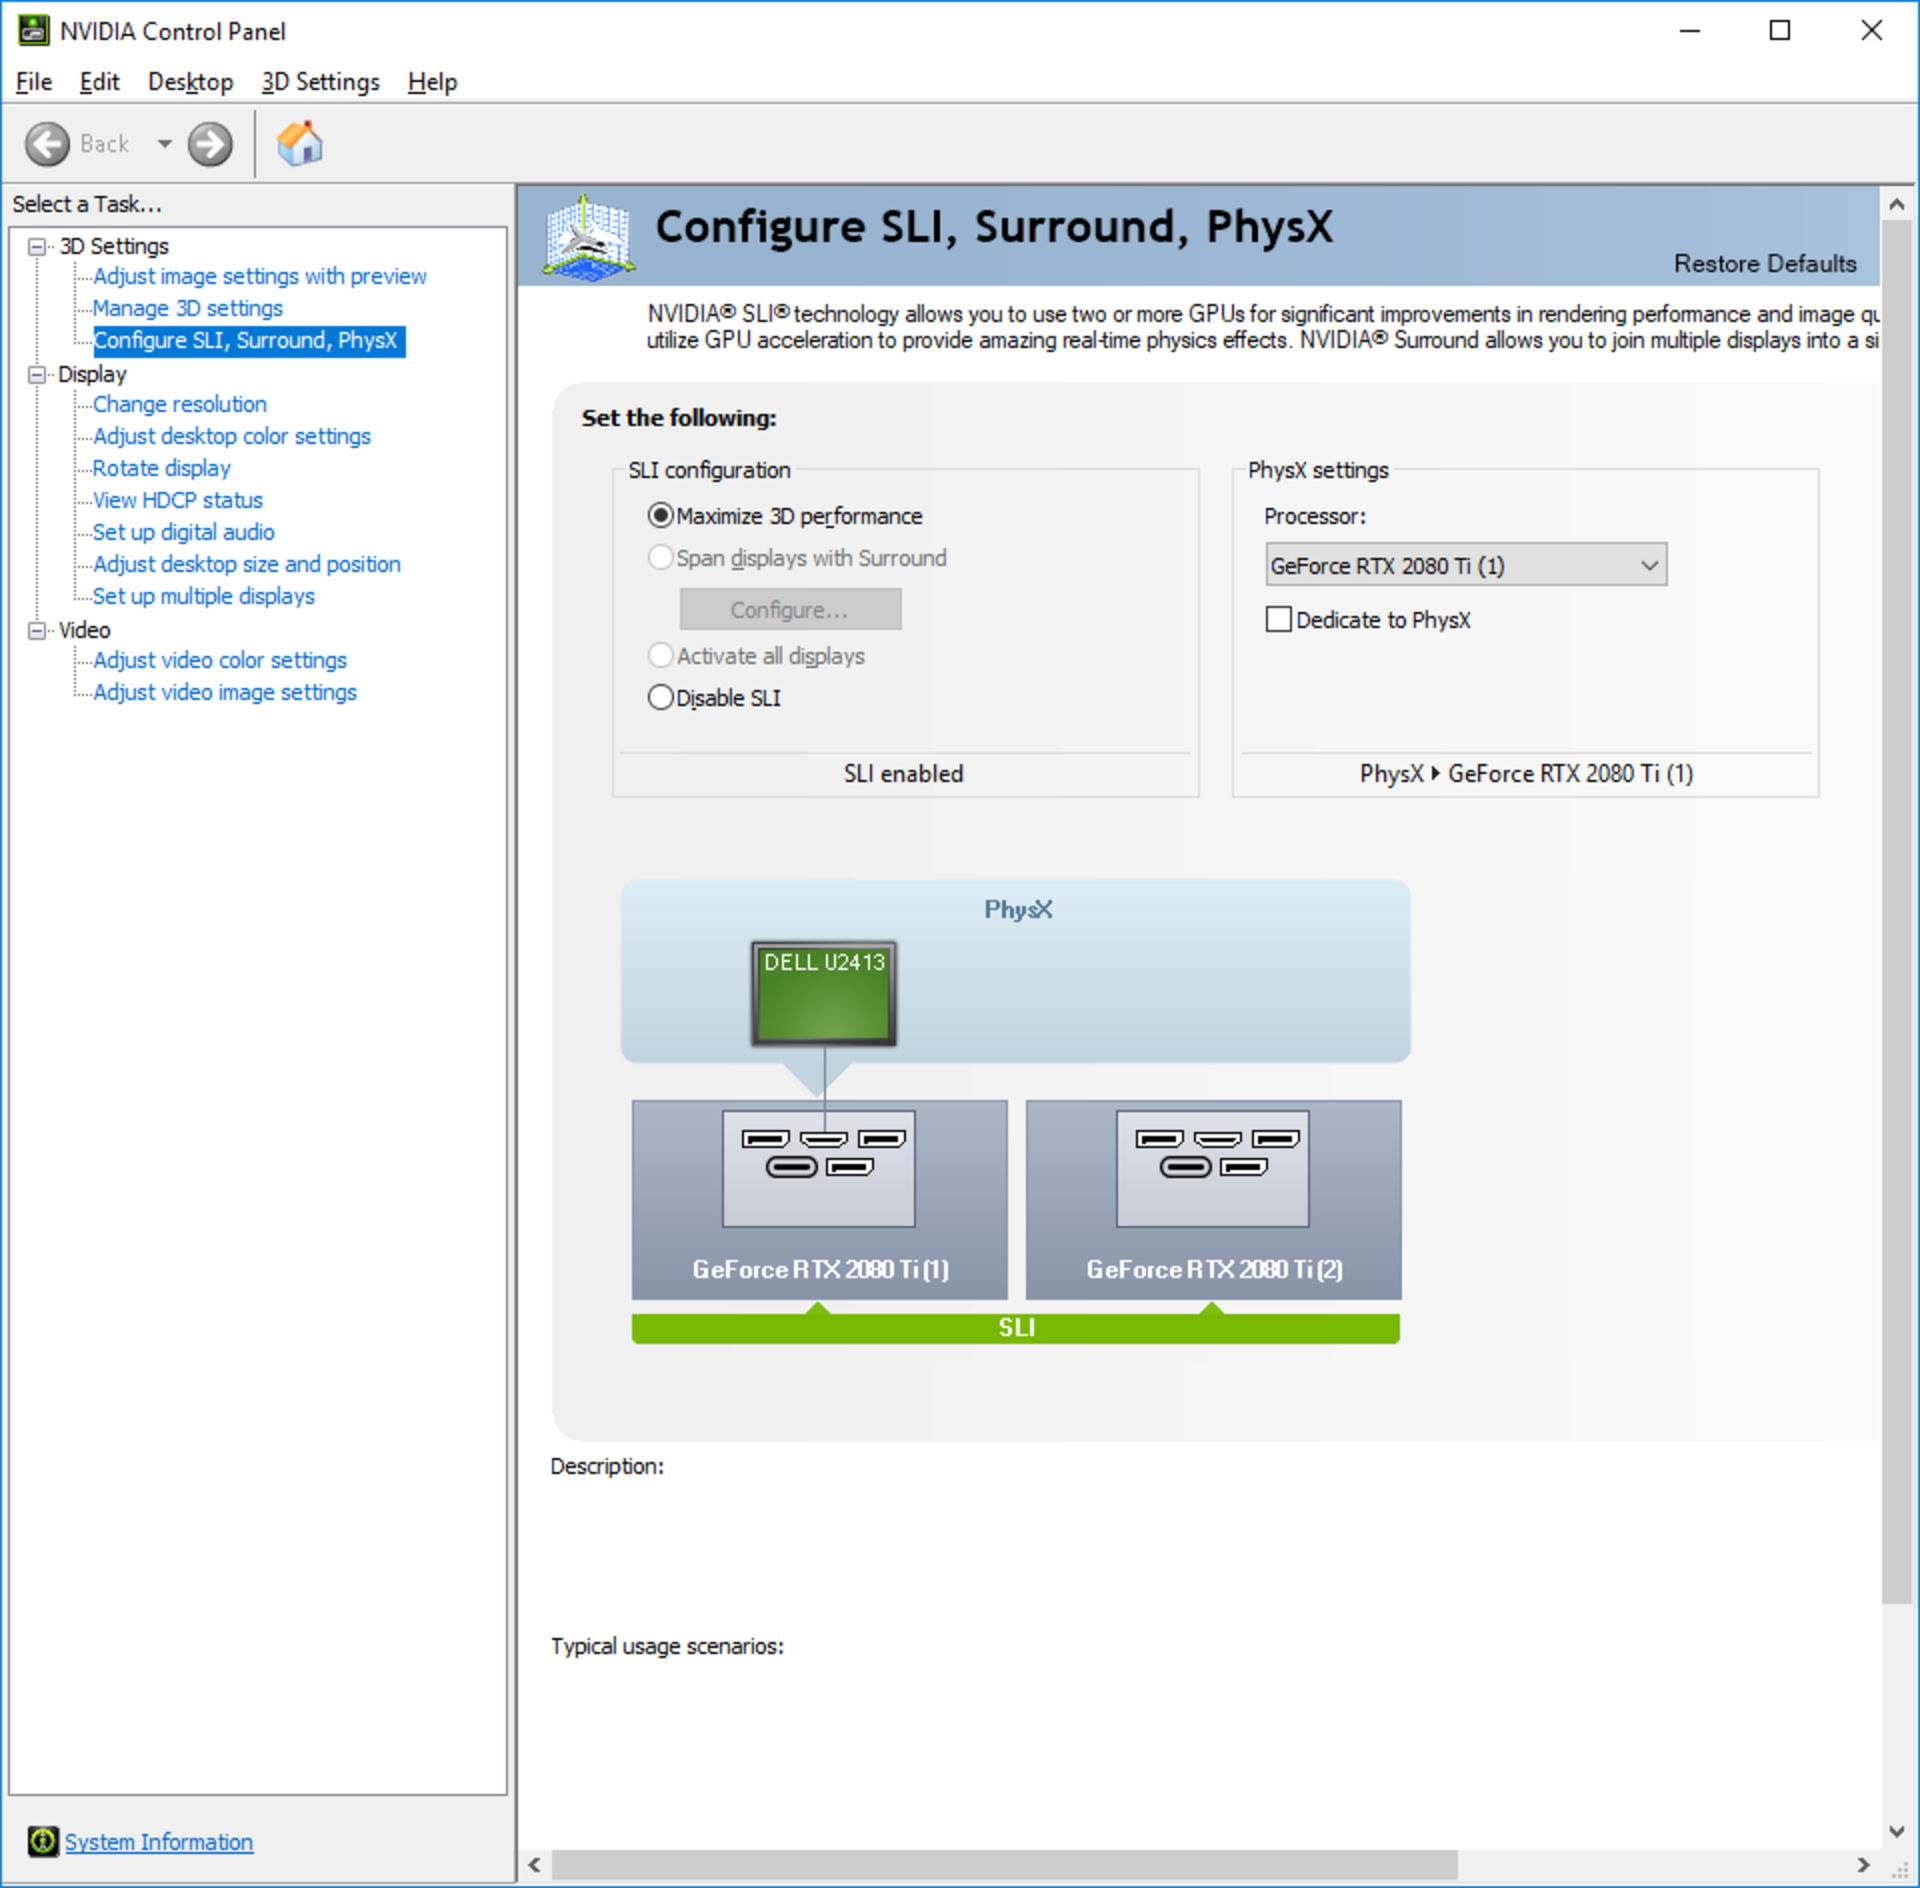Open the Desktop menu
This screenshot has height=1888, width=1920.
coord(190,81)
